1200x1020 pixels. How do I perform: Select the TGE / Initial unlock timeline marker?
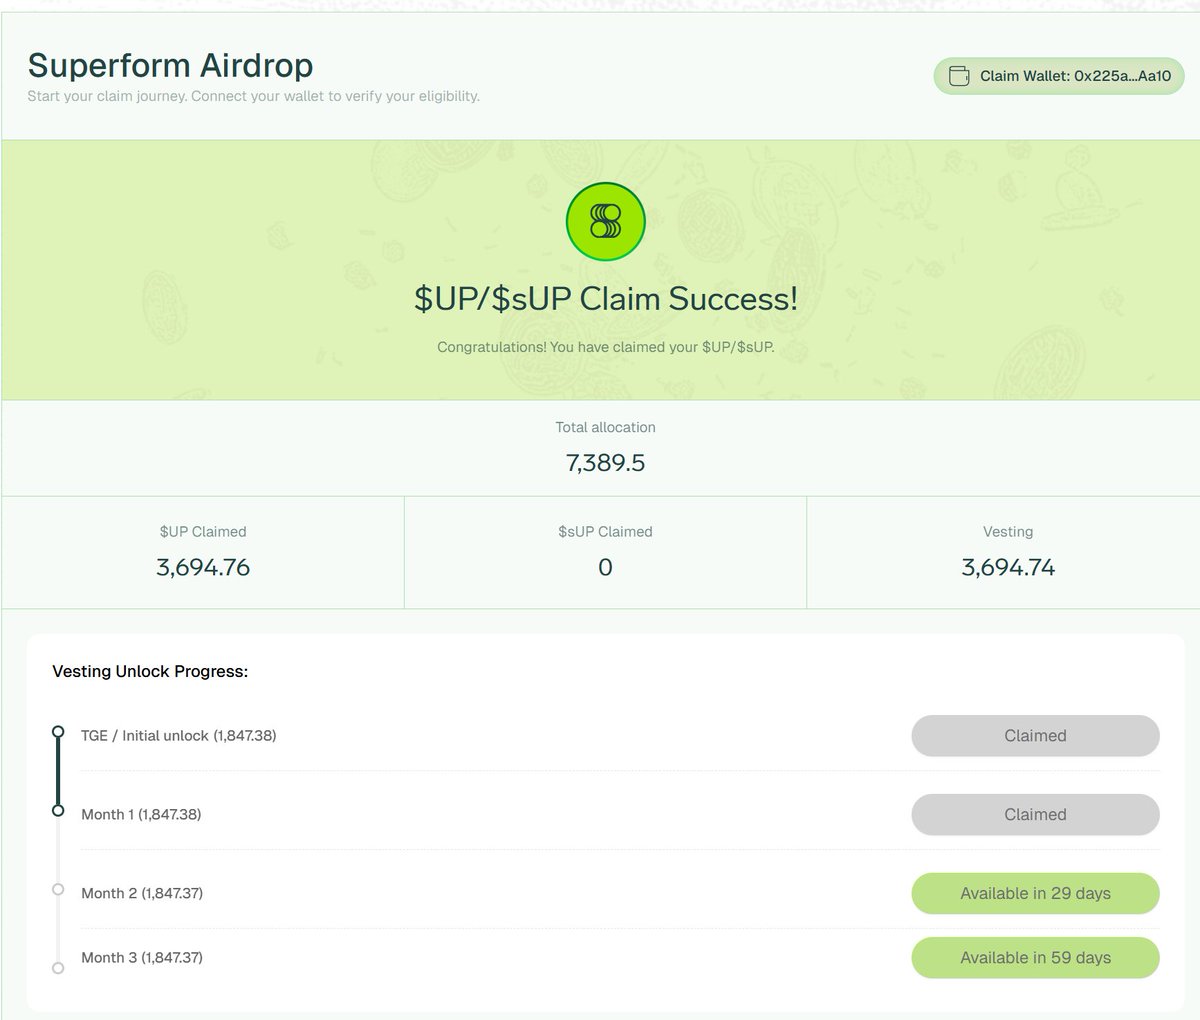58,732
